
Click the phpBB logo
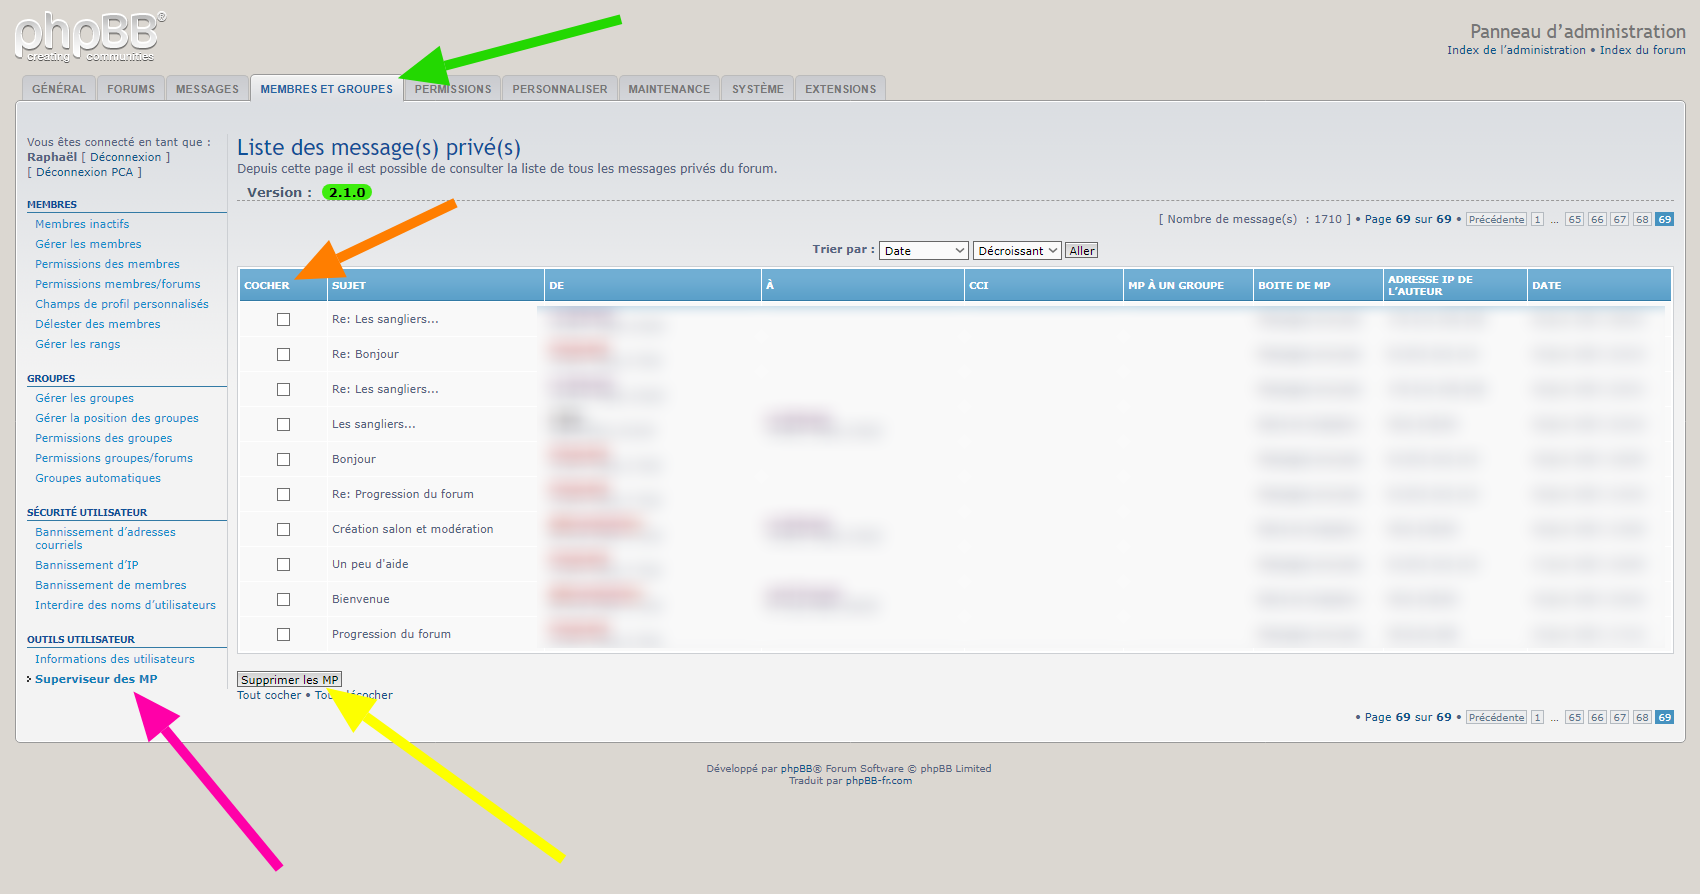(x=90, y=37)
